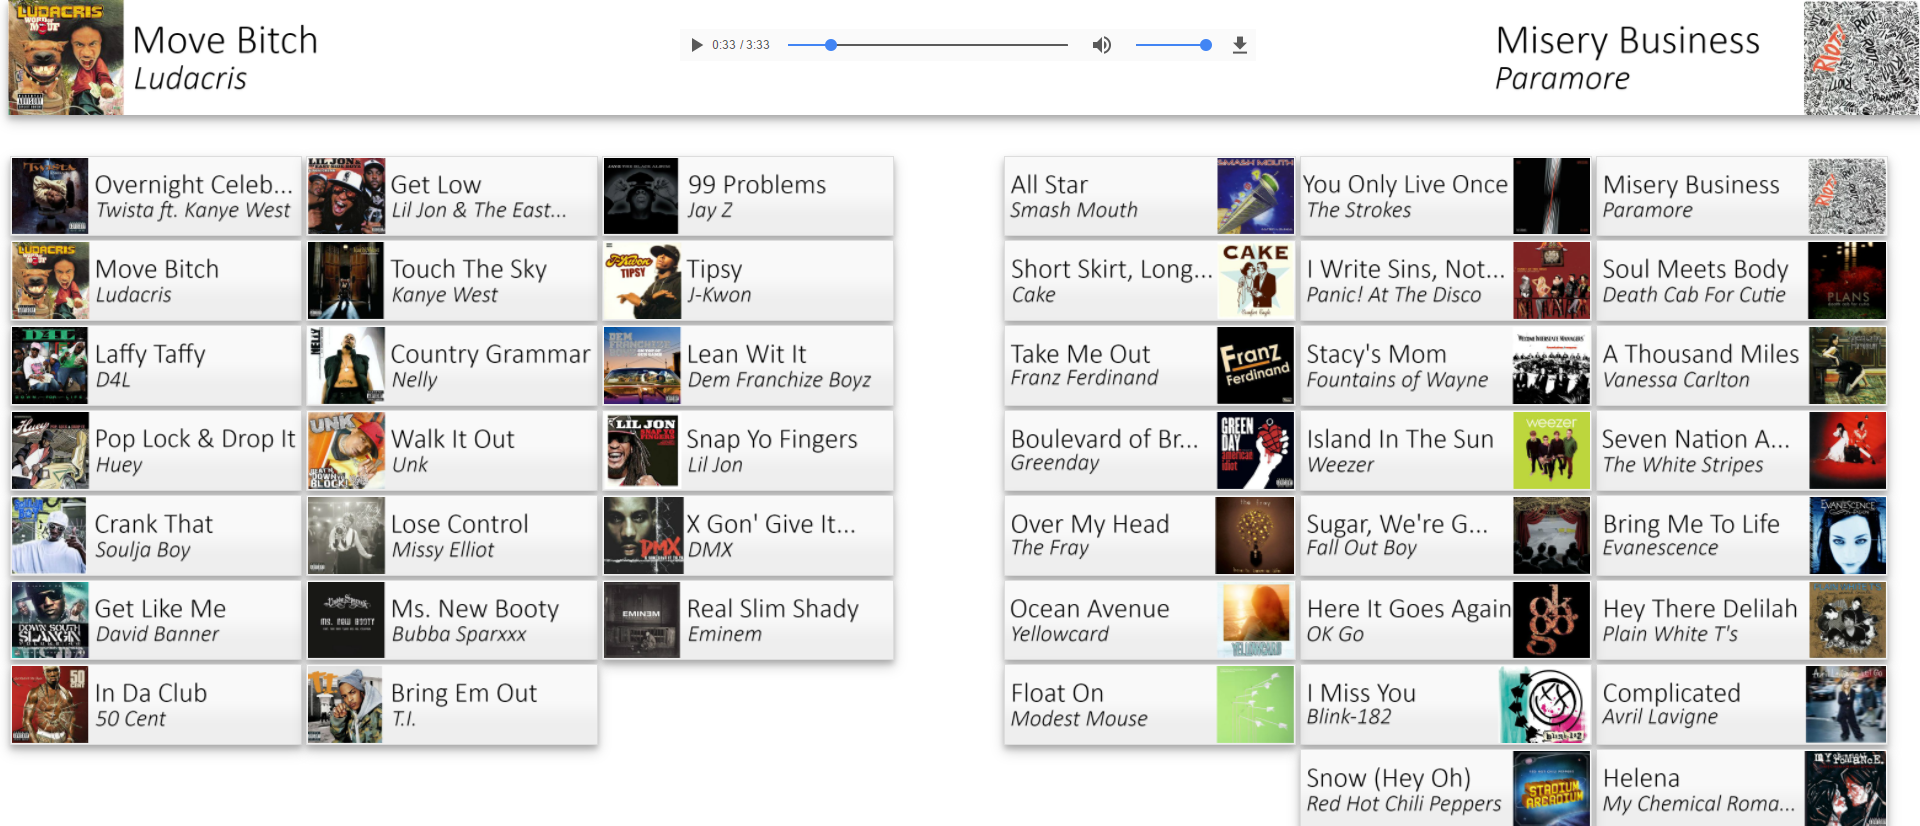Mute audio with the speaker icon
The image size is (1920, 826).
[1101, 45]
